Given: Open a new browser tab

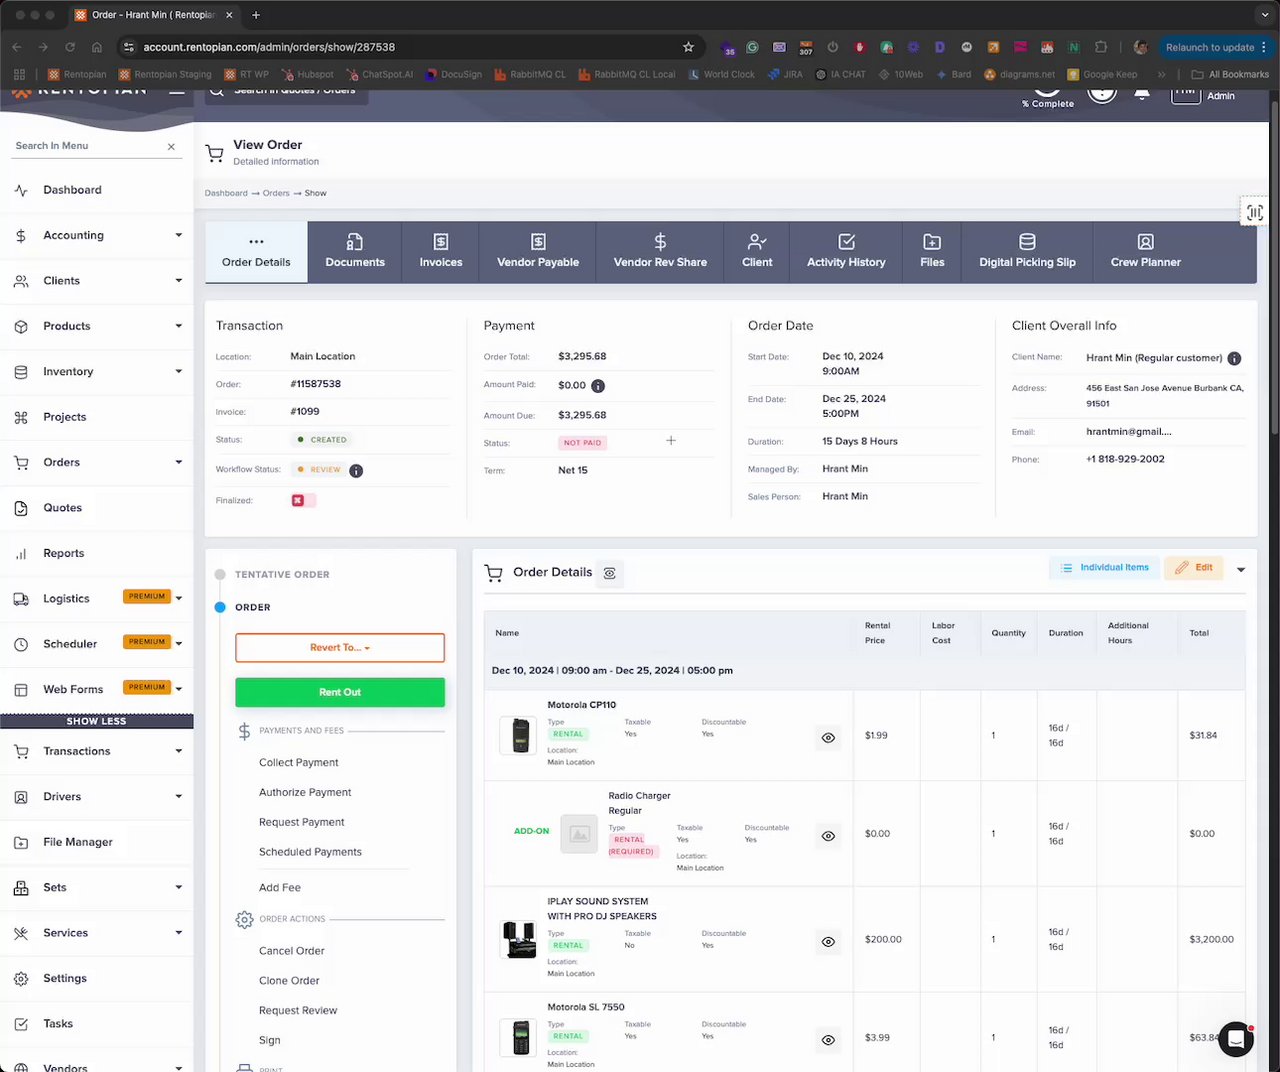Looking at the screenshot, I should click(x=256, y=15).
